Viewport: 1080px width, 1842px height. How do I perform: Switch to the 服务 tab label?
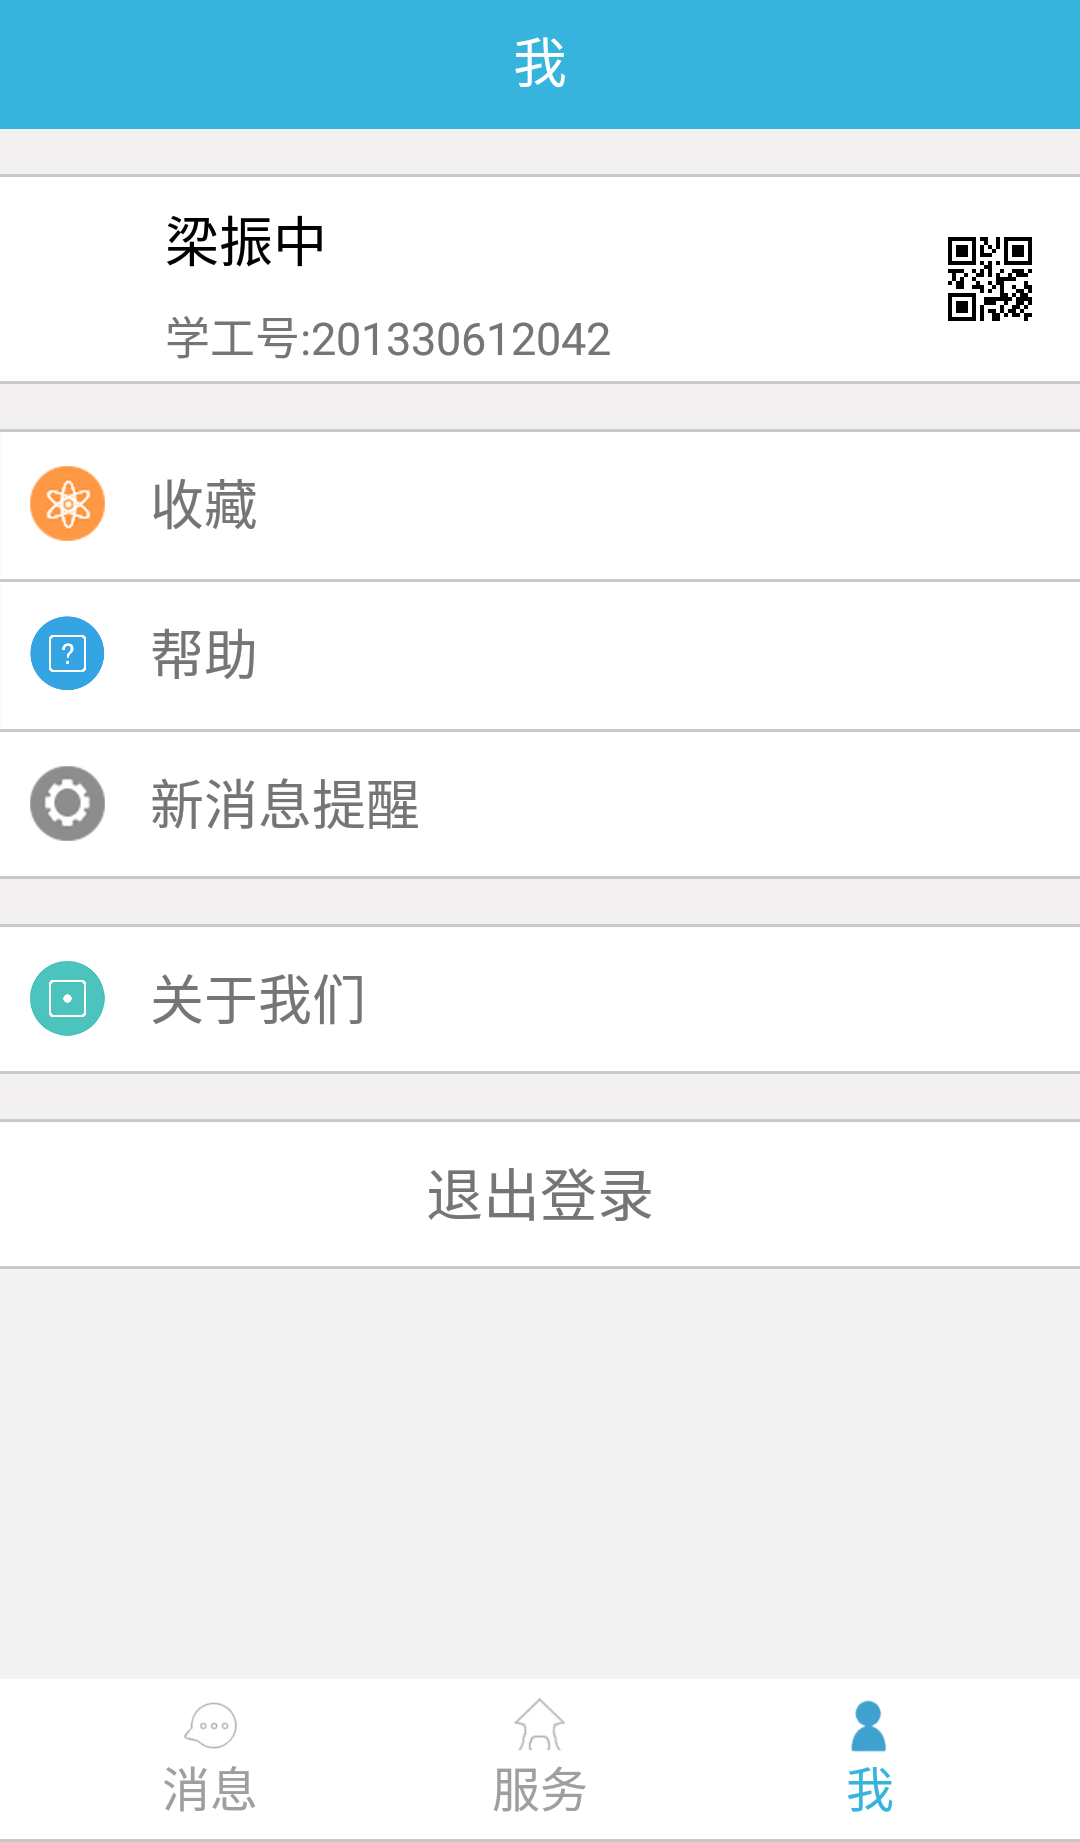540,1789
